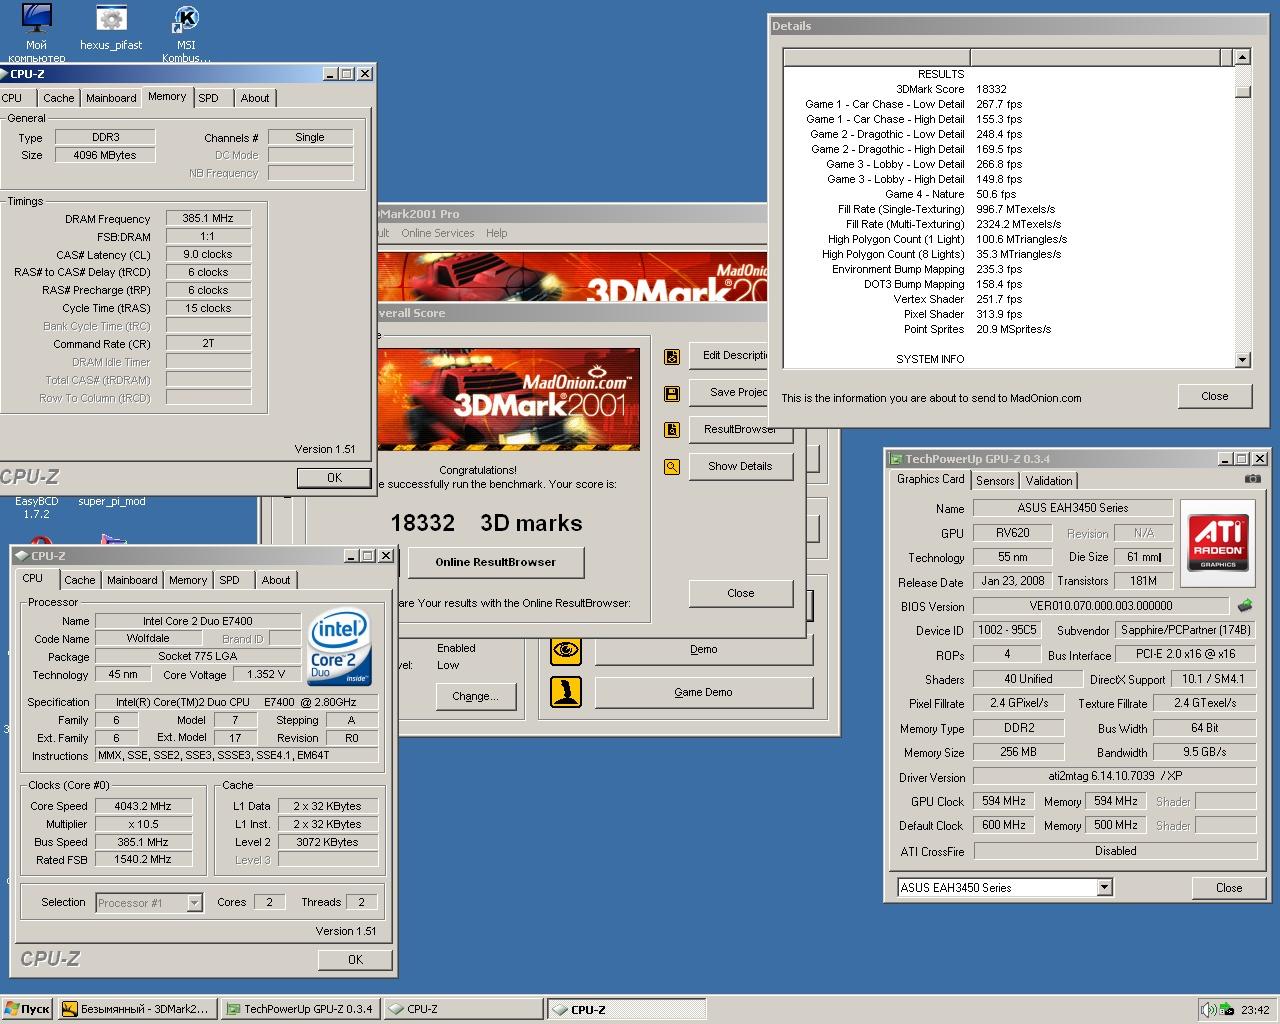This screenshot has width=1280, height=1024.
Task: Click the Show Details magnifier icon
Action: tap(672, 467)
